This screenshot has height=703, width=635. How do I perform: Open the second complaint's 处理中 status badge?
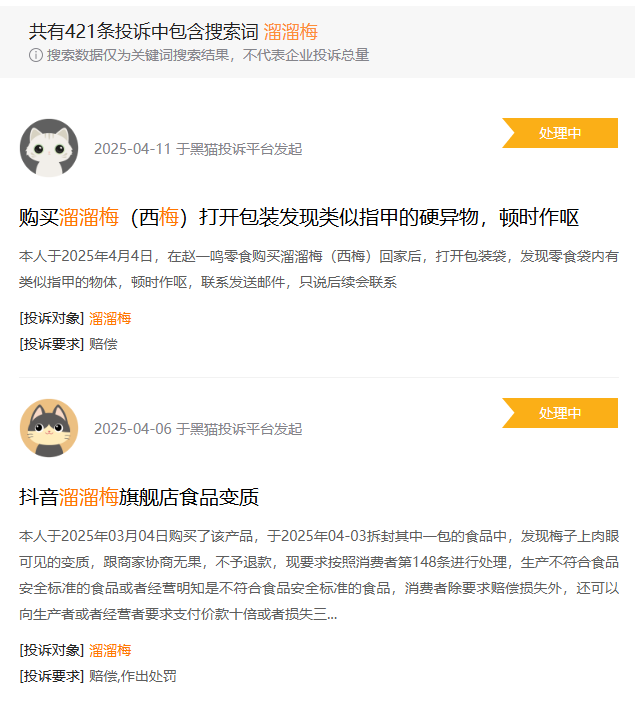(560, 413)
